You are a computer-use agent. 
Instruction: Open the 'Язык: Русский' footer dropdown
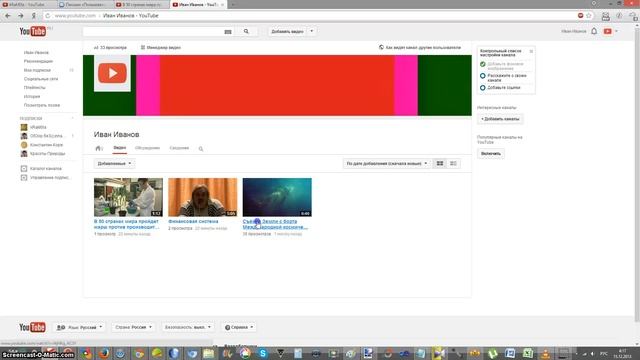pos(80,327)
